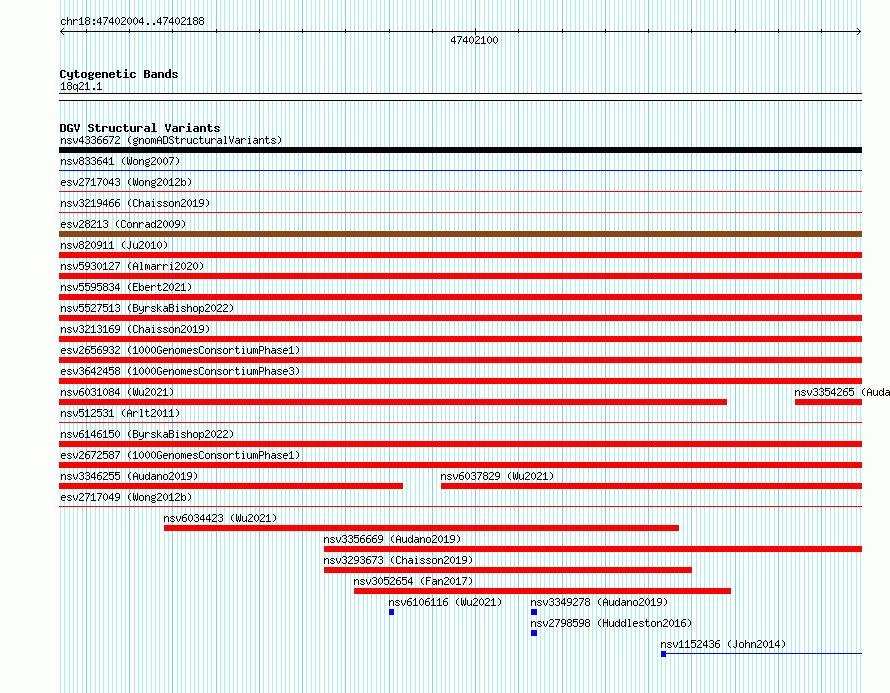Open variant nsv6146150 (ByrskaBishop2022)

tap(147, 434)
